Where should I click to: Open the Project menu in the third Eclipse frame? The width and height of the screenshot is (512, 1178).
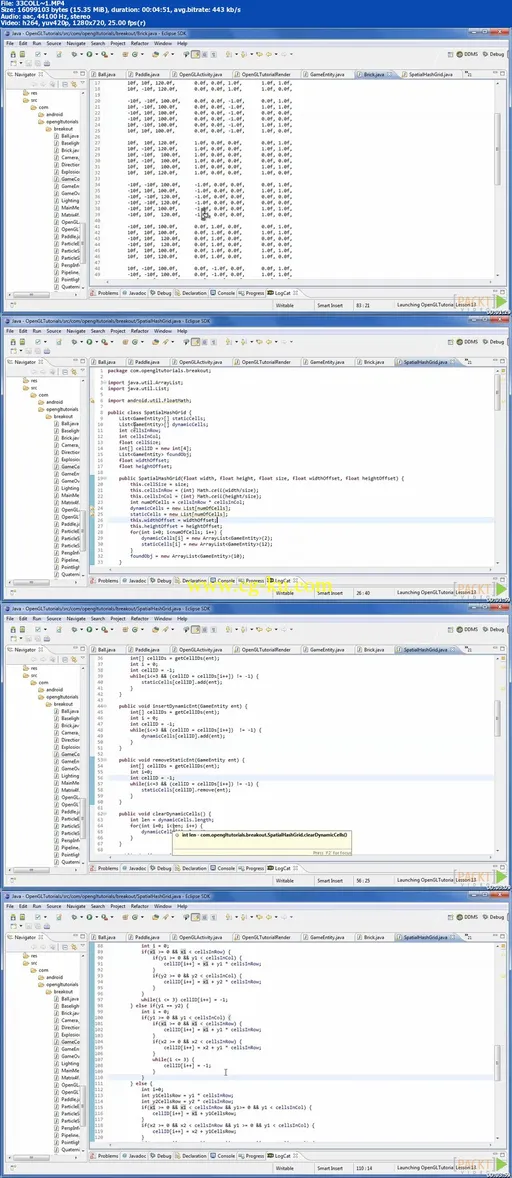(118, 618)
